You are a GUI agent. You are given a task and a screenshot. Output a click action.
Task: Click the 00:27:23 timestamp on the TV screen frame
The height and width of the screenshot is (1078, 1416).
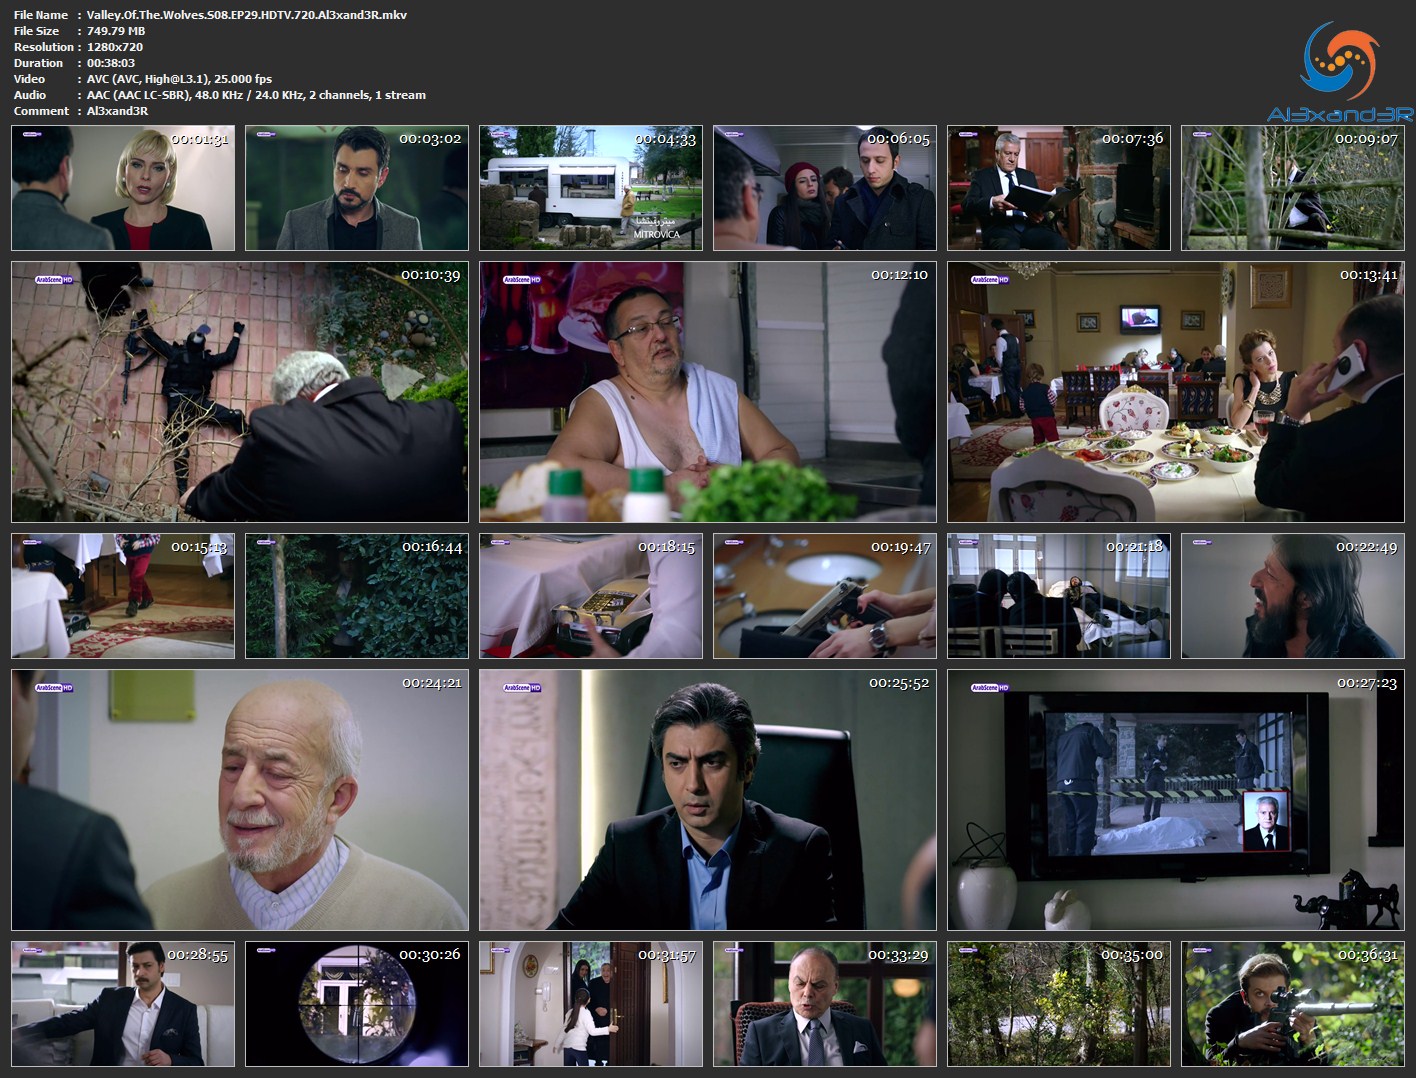point(1365,683)
